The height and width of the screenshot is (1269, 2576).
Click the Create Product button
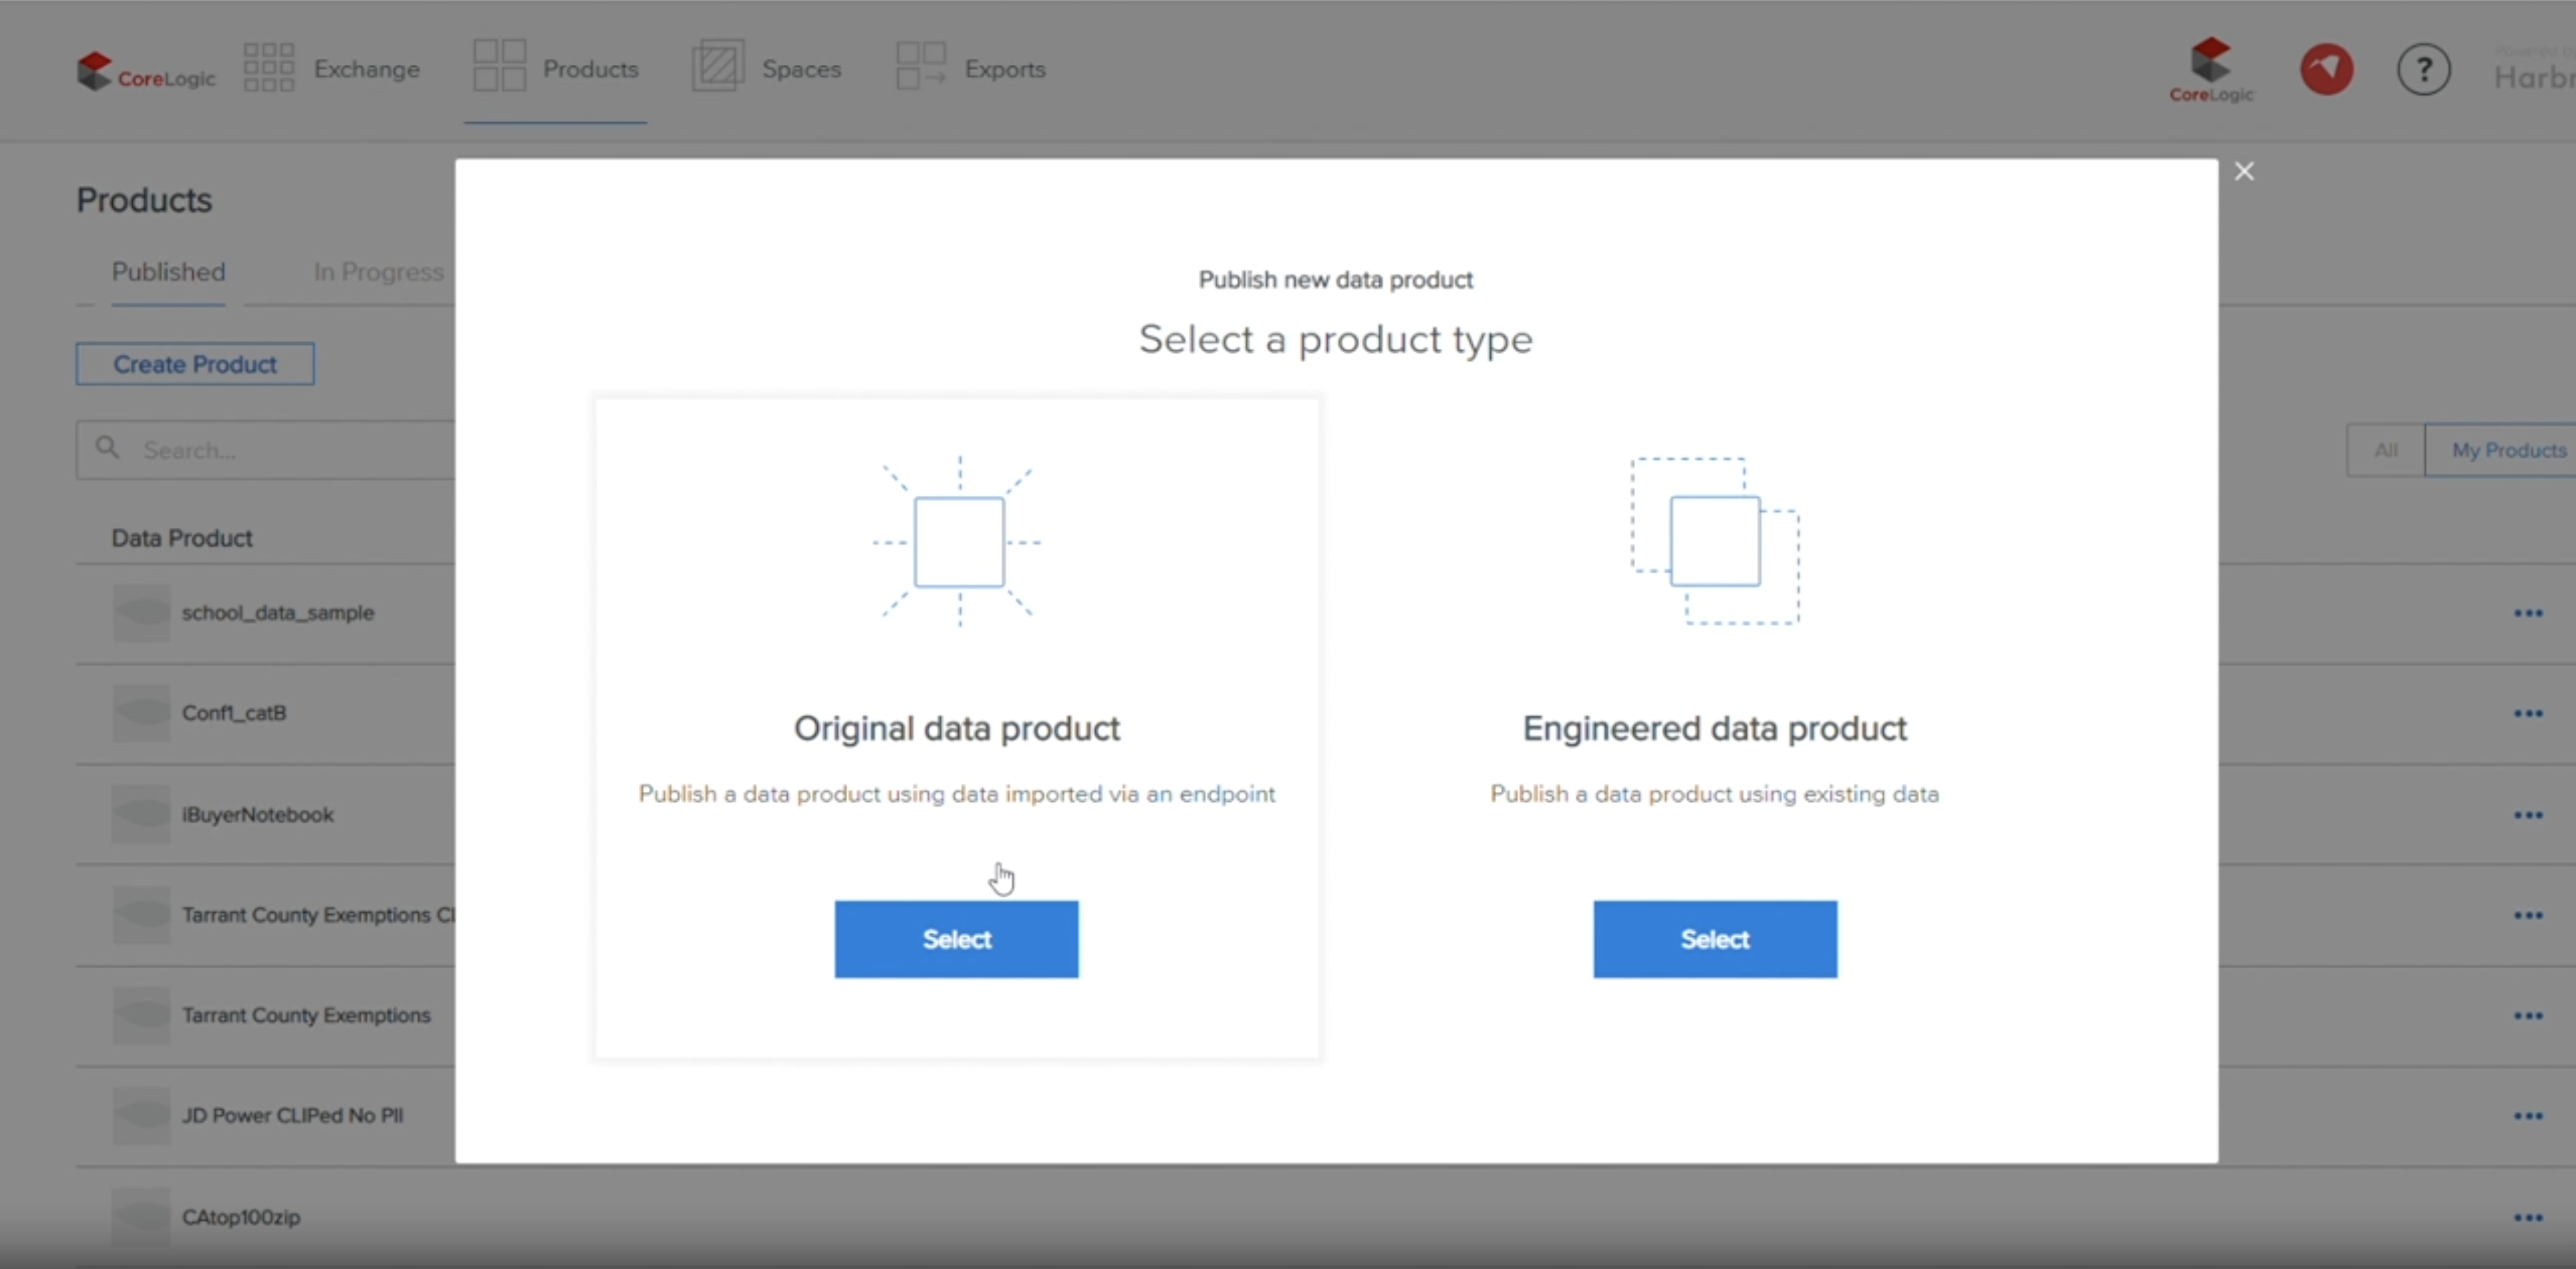pos(195,364)
